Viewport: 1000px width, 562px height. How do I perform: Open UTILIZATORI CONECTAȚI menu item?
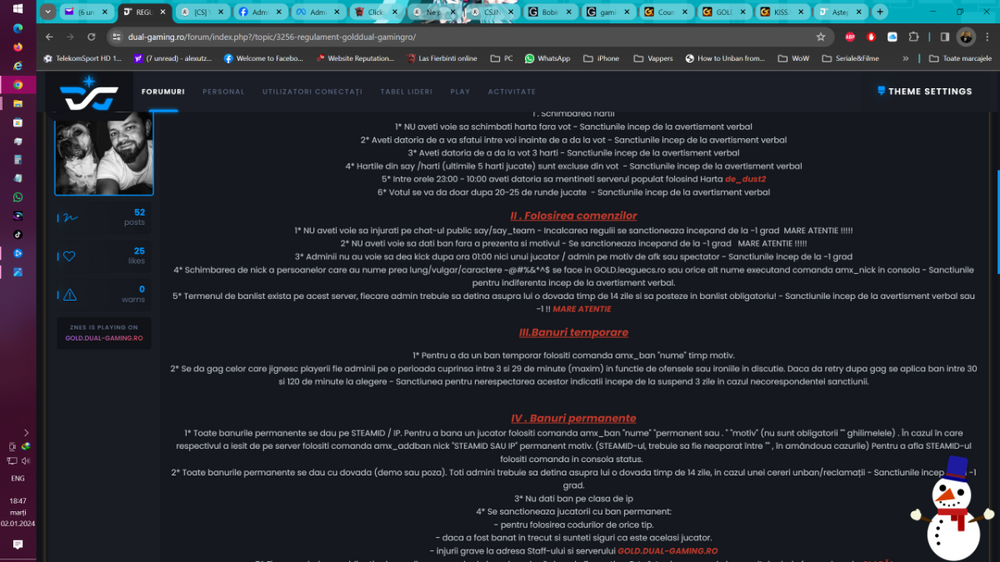click(x=312, y=92)
